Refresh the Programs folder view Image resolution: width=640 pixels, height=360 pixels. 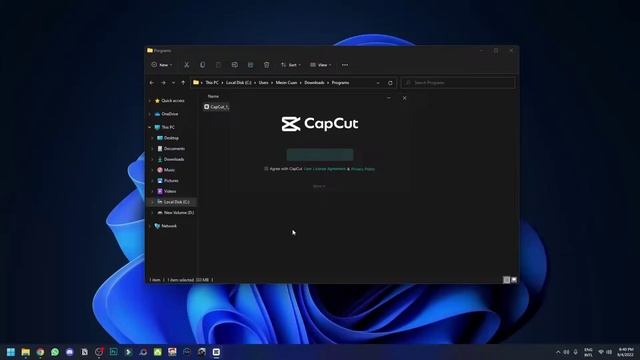tap(390, 83)
